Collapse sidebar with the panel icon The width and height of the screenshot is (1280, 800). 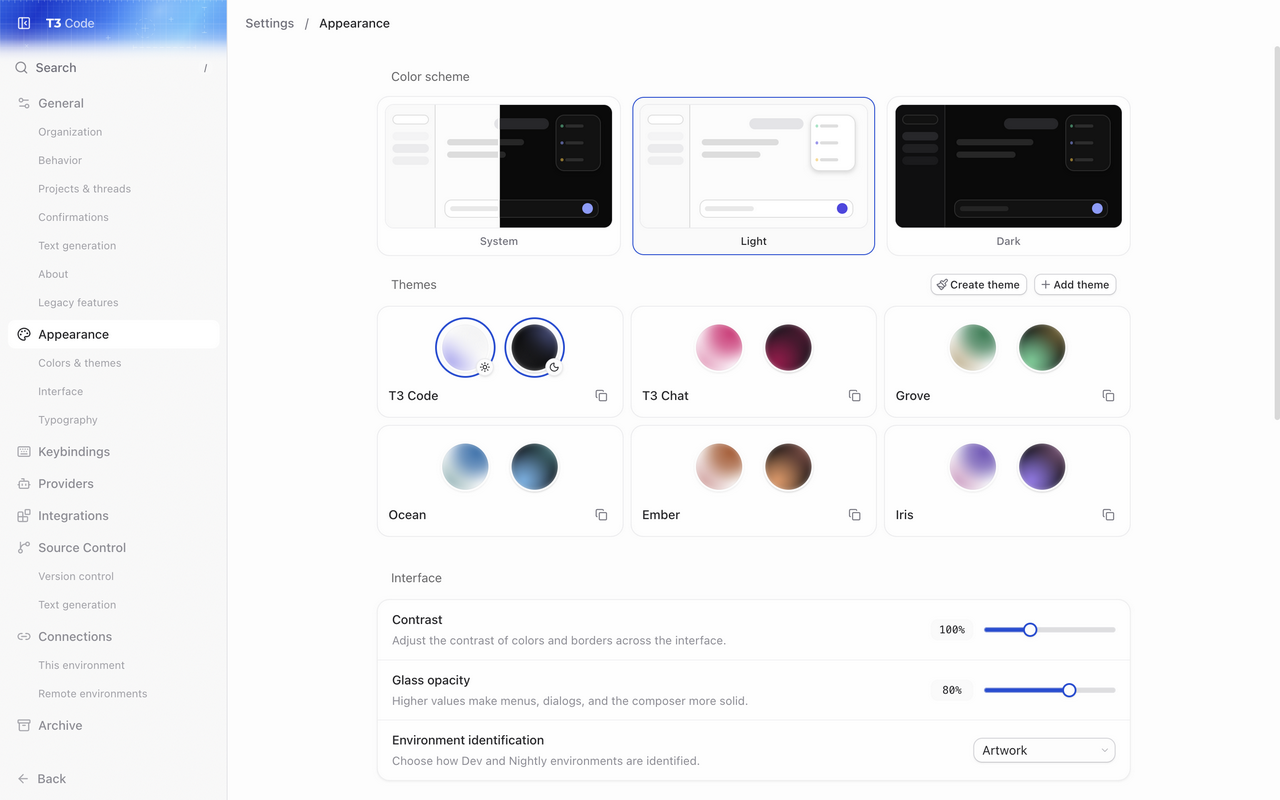24,23
